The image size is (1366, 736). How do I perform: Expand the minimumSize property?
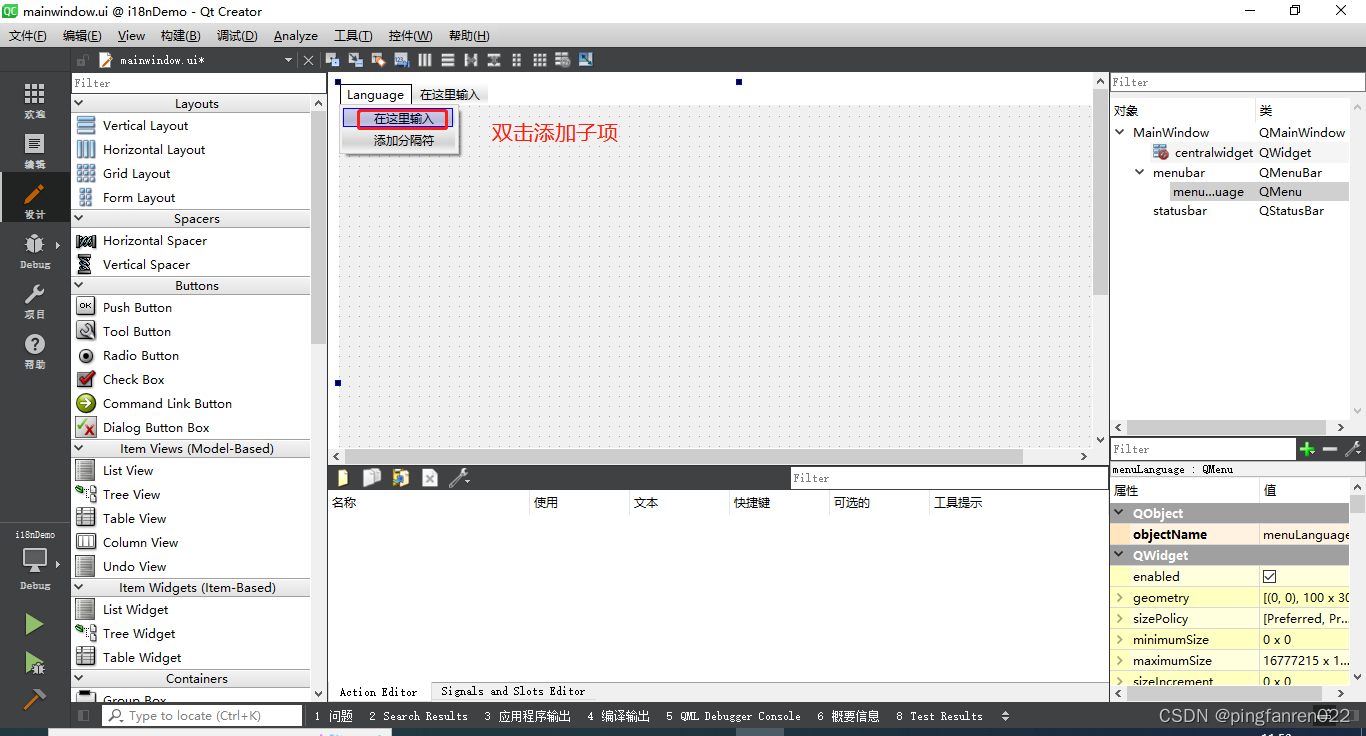pyautogui.click(x=1120, y=640)
